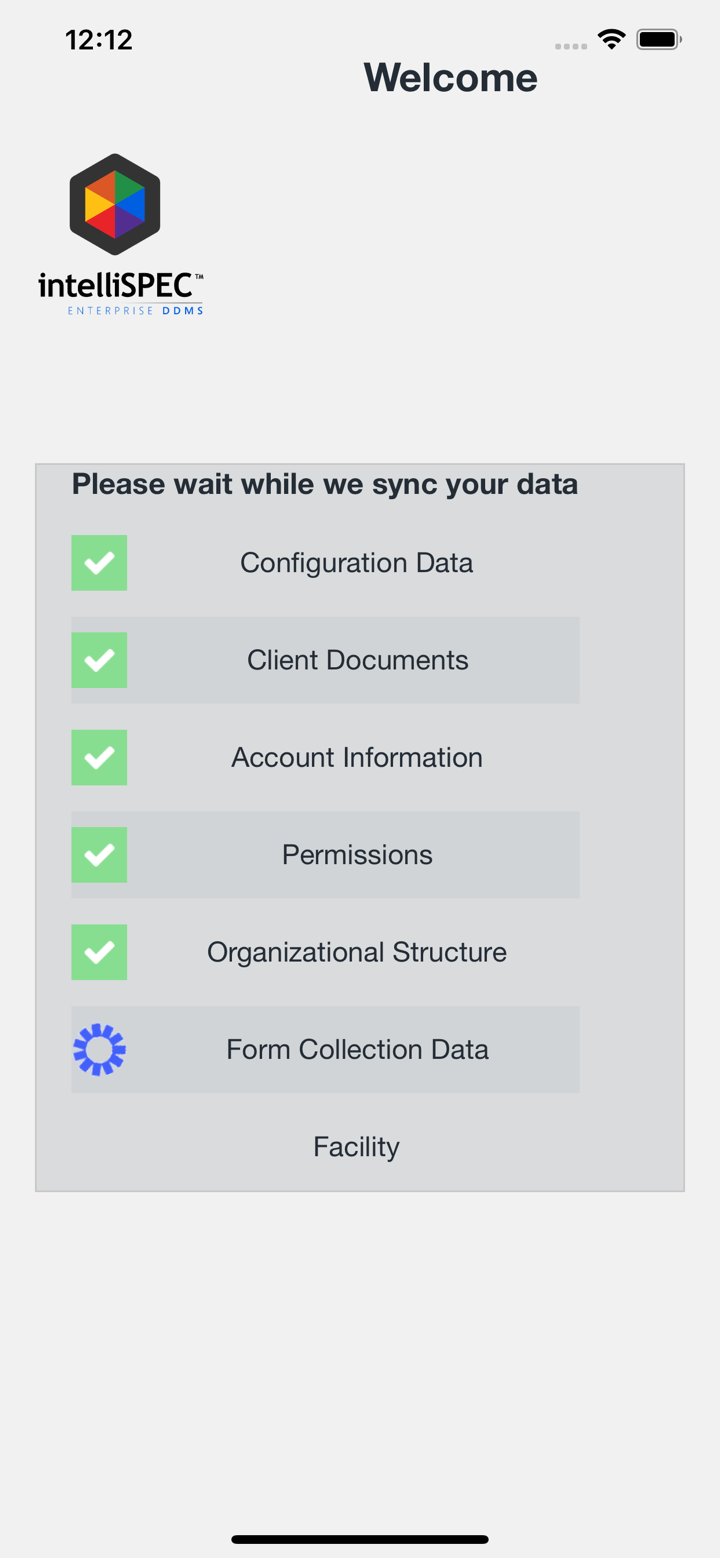Expand the Facility sync row
Viewport: 720px width, 1558px height.
pos(356,1146)
